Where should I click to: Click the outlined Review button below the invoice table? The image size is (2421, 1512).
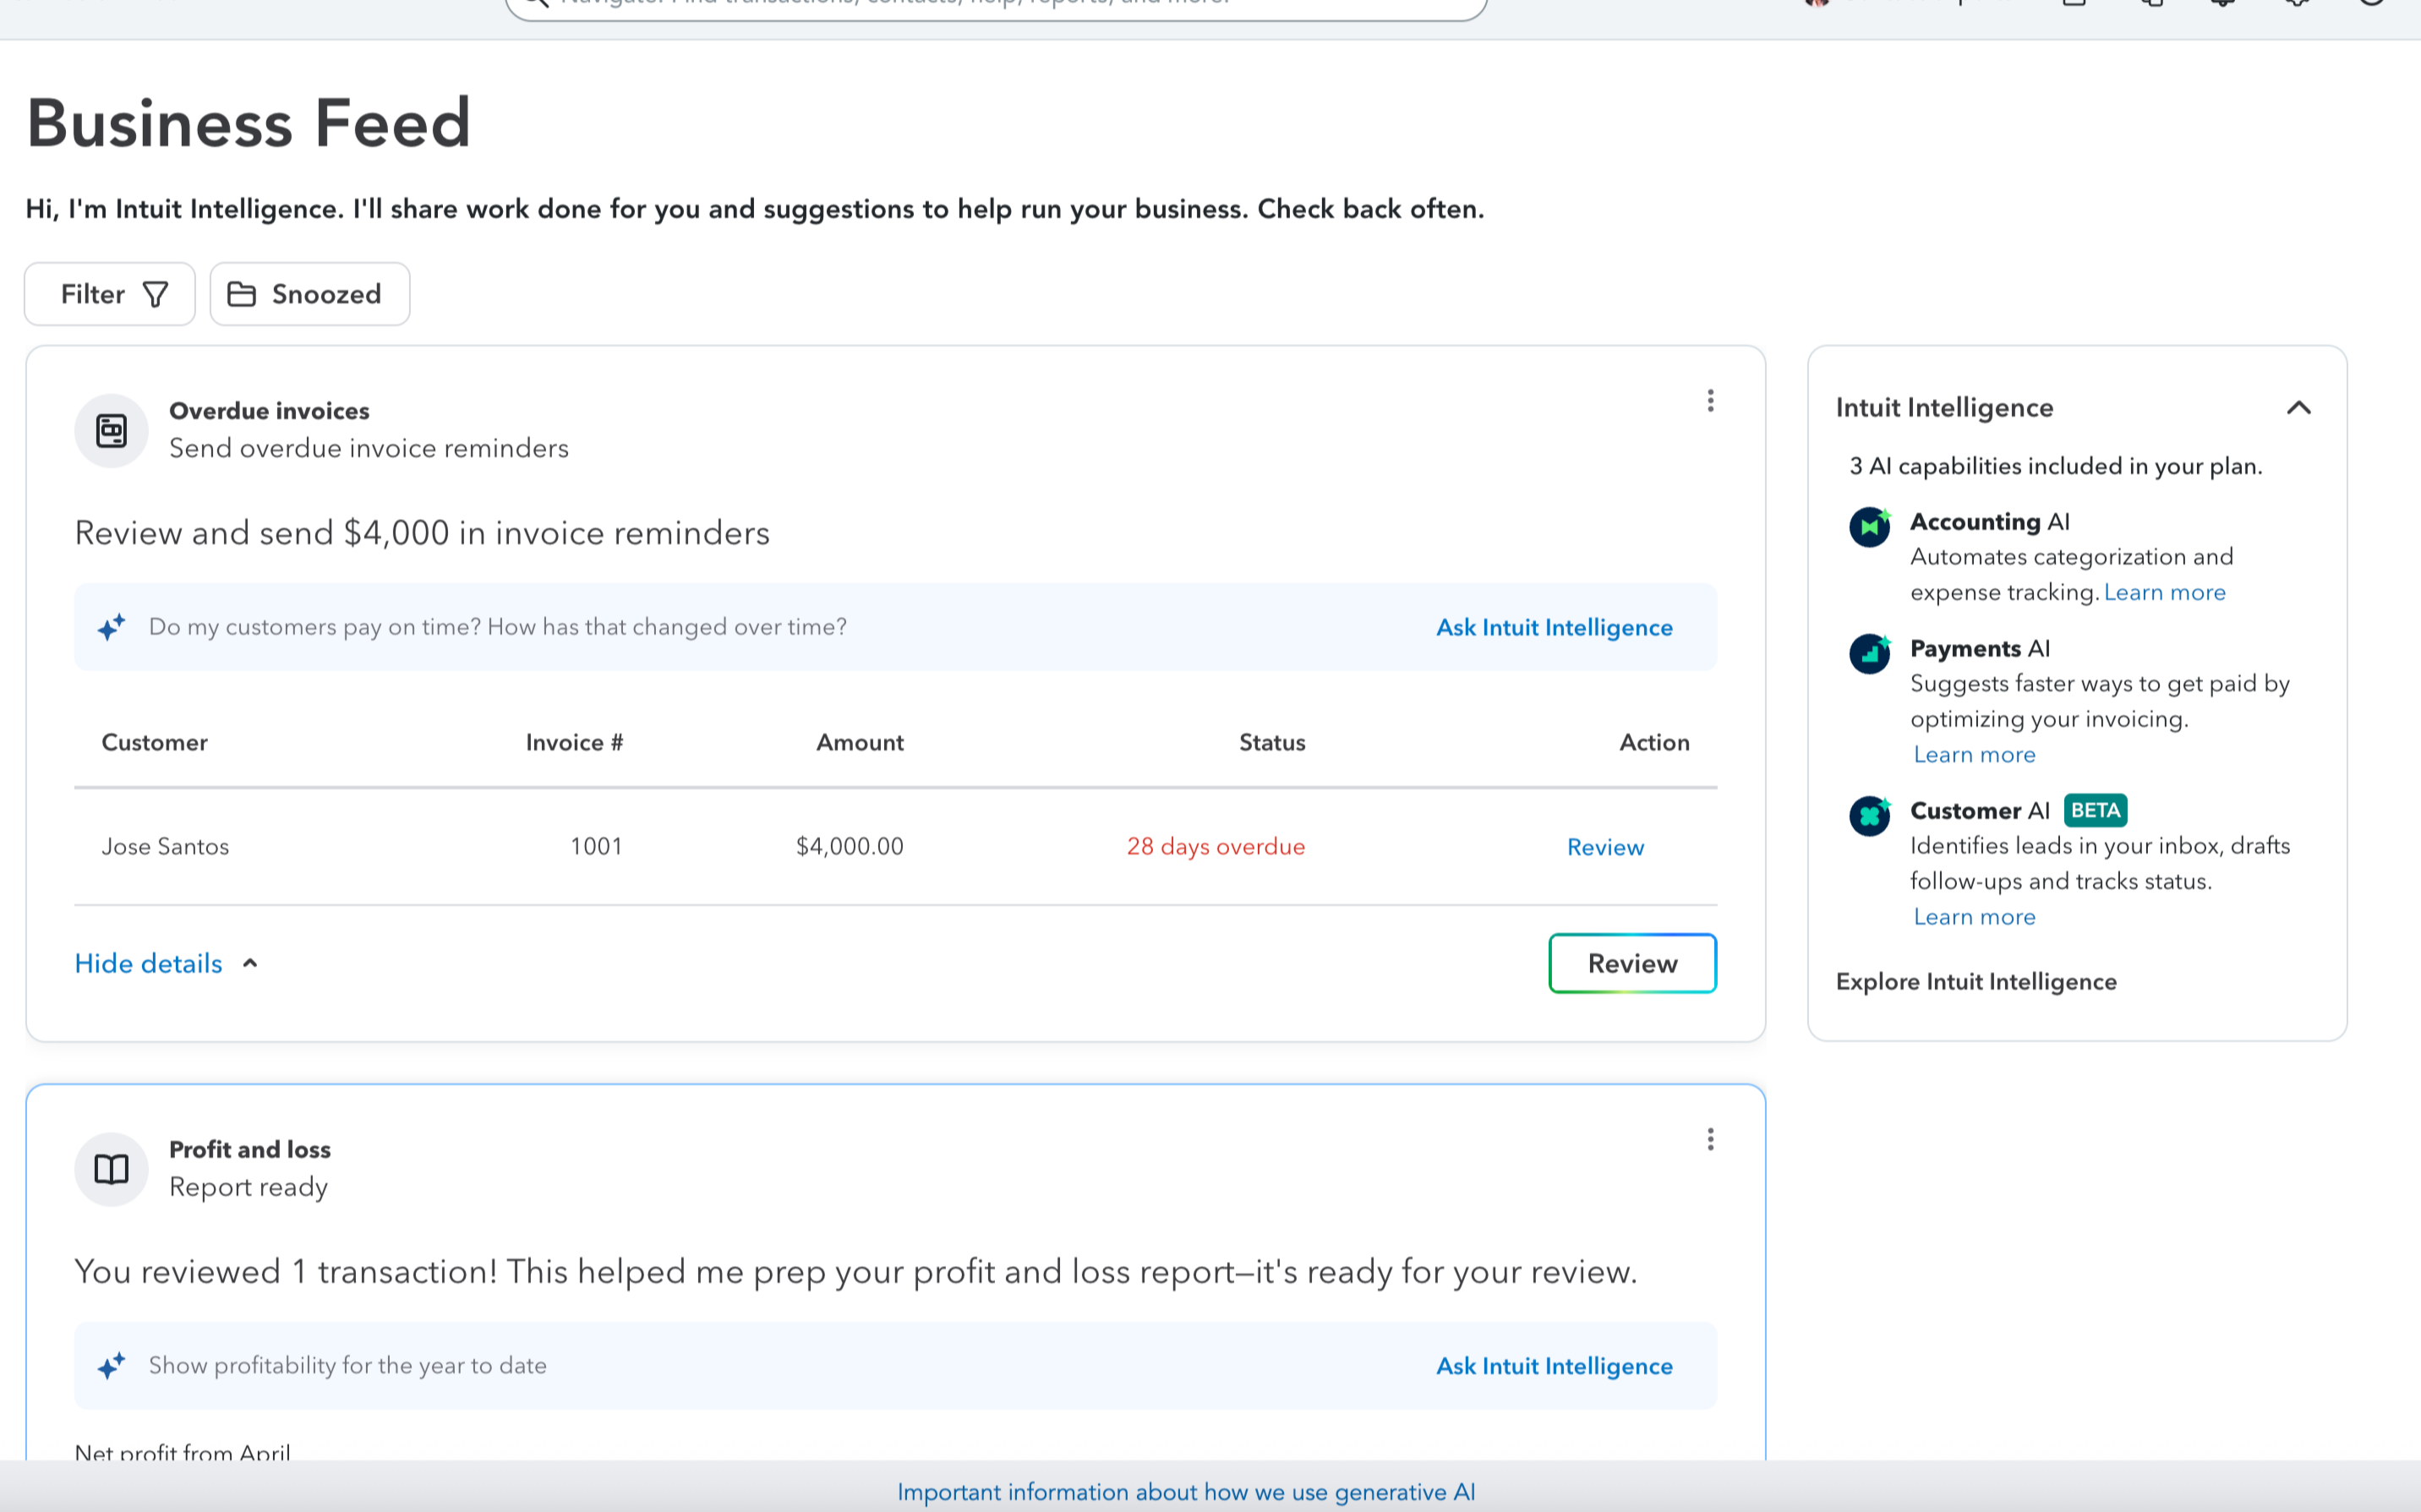(1632, 963)
